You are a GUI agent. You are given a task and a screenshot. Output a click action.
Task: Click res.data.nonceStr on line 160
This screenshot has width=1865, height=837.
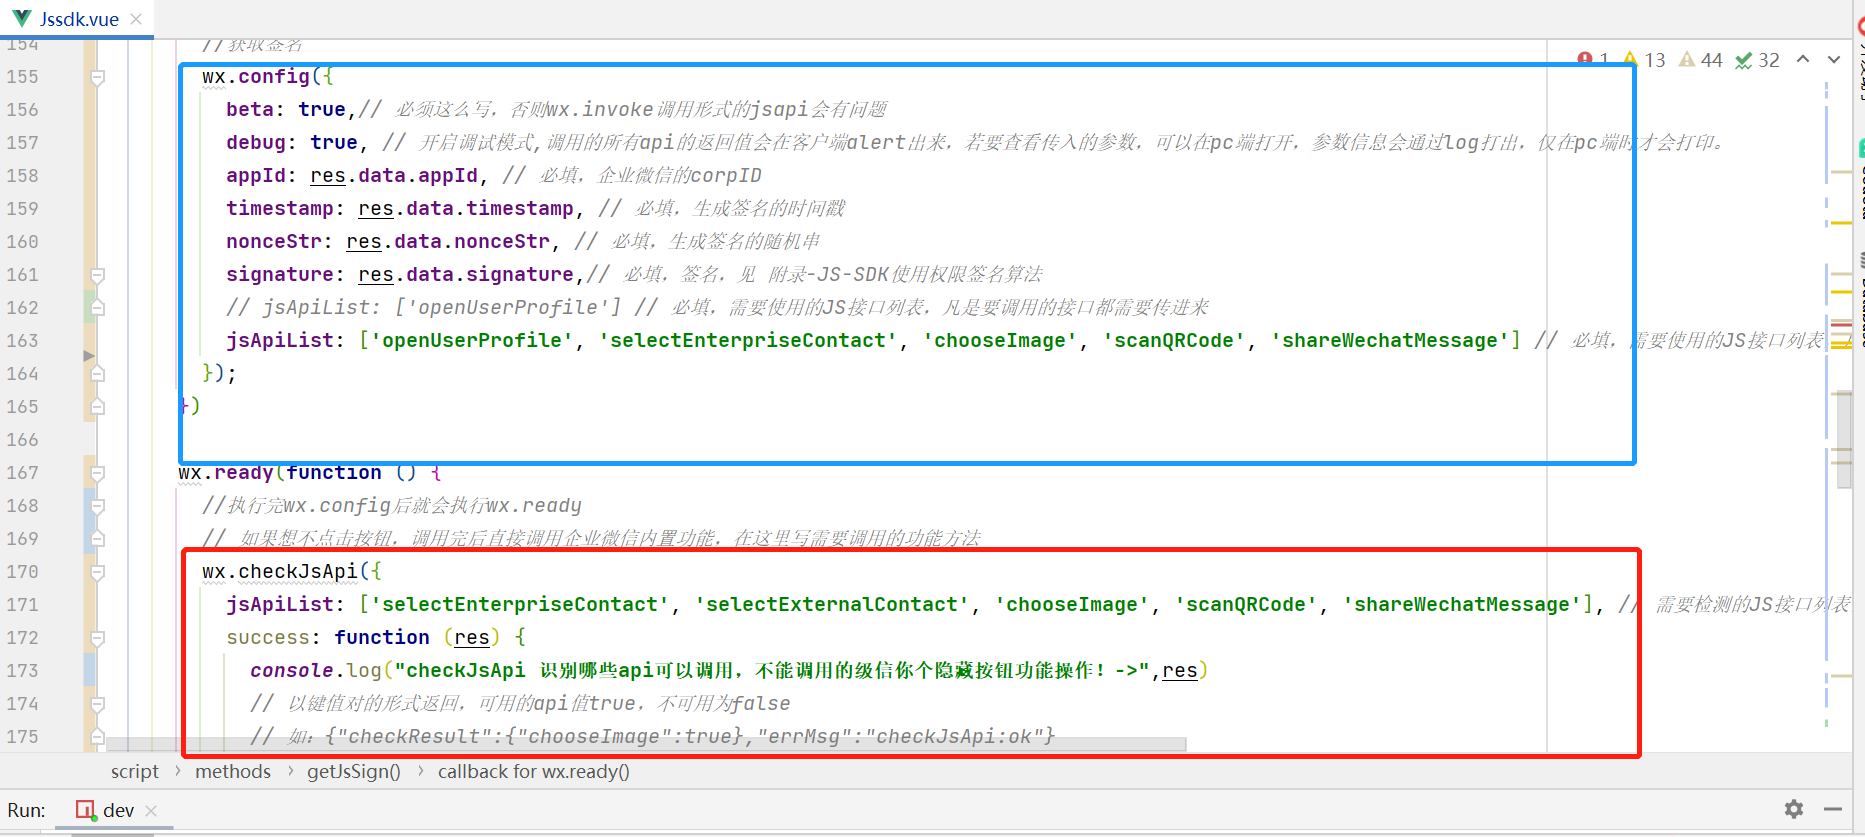[x=448, y=242]
